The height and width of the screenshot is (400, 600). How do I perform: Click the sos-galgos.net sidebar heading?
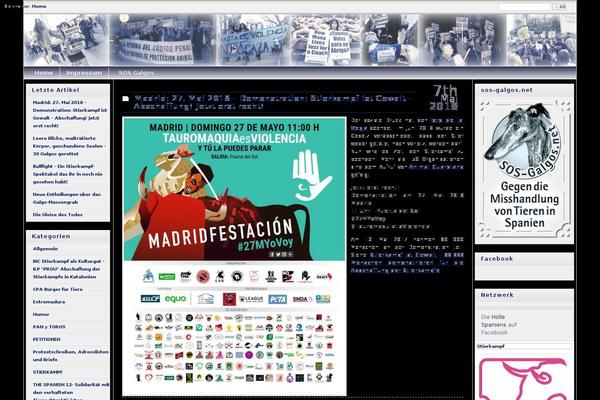click(x=507, y=90)
